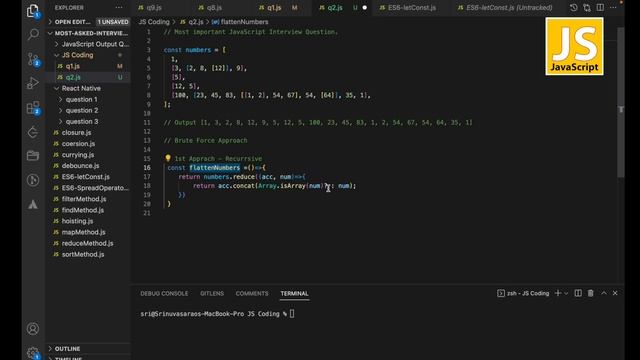Open reduceMethod.js file
The image size is (640, 360).
pyautogui.click(x=87, y=243)
